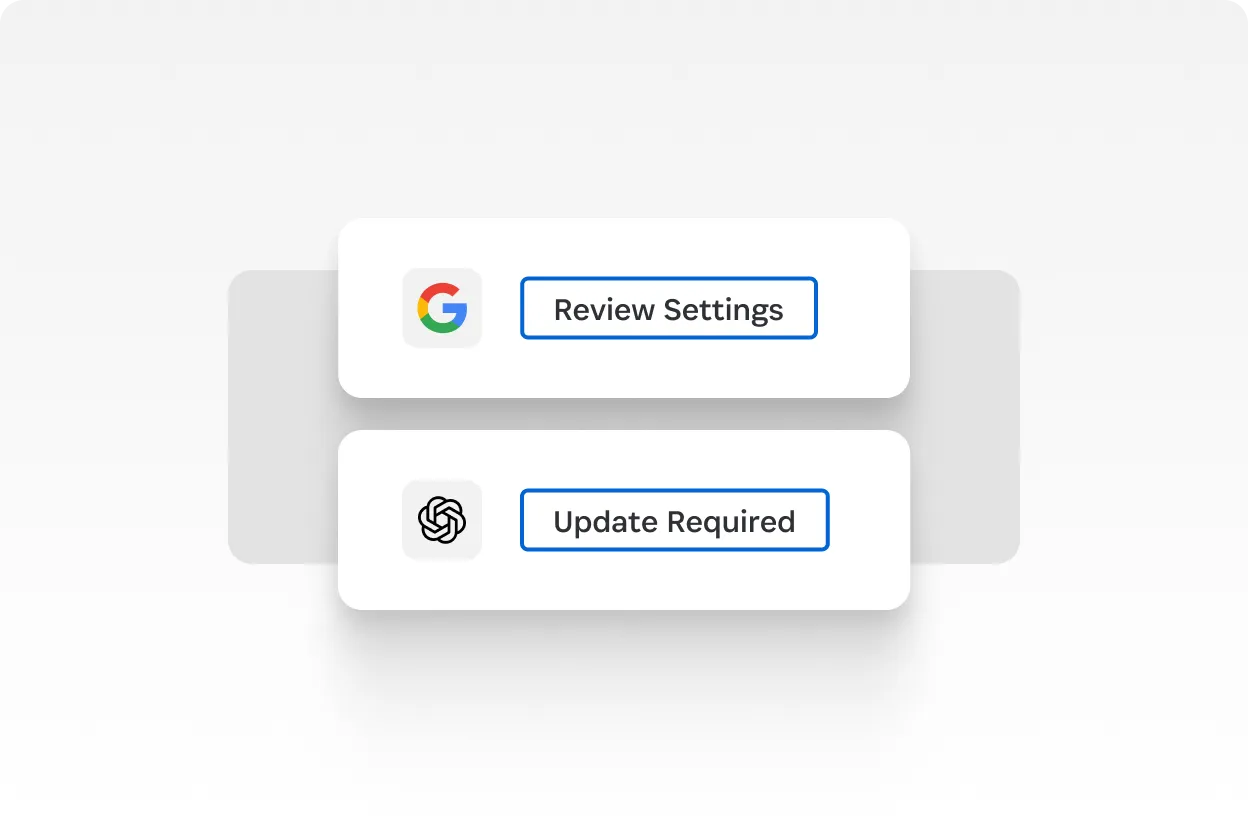This screenshot has height=832, width=1248.
Task: Open the OpenAI integration card
Action: click(x=624, y=520)
